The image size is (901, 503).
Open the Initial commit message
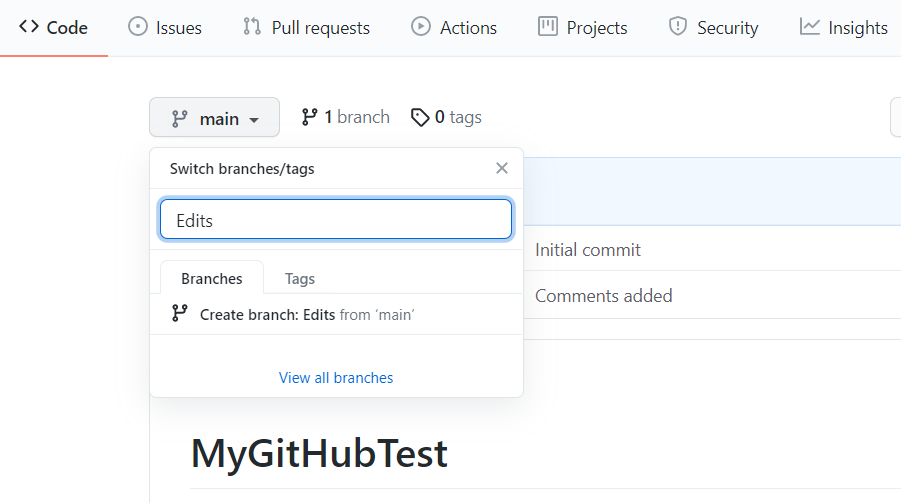tap(587, 250)
